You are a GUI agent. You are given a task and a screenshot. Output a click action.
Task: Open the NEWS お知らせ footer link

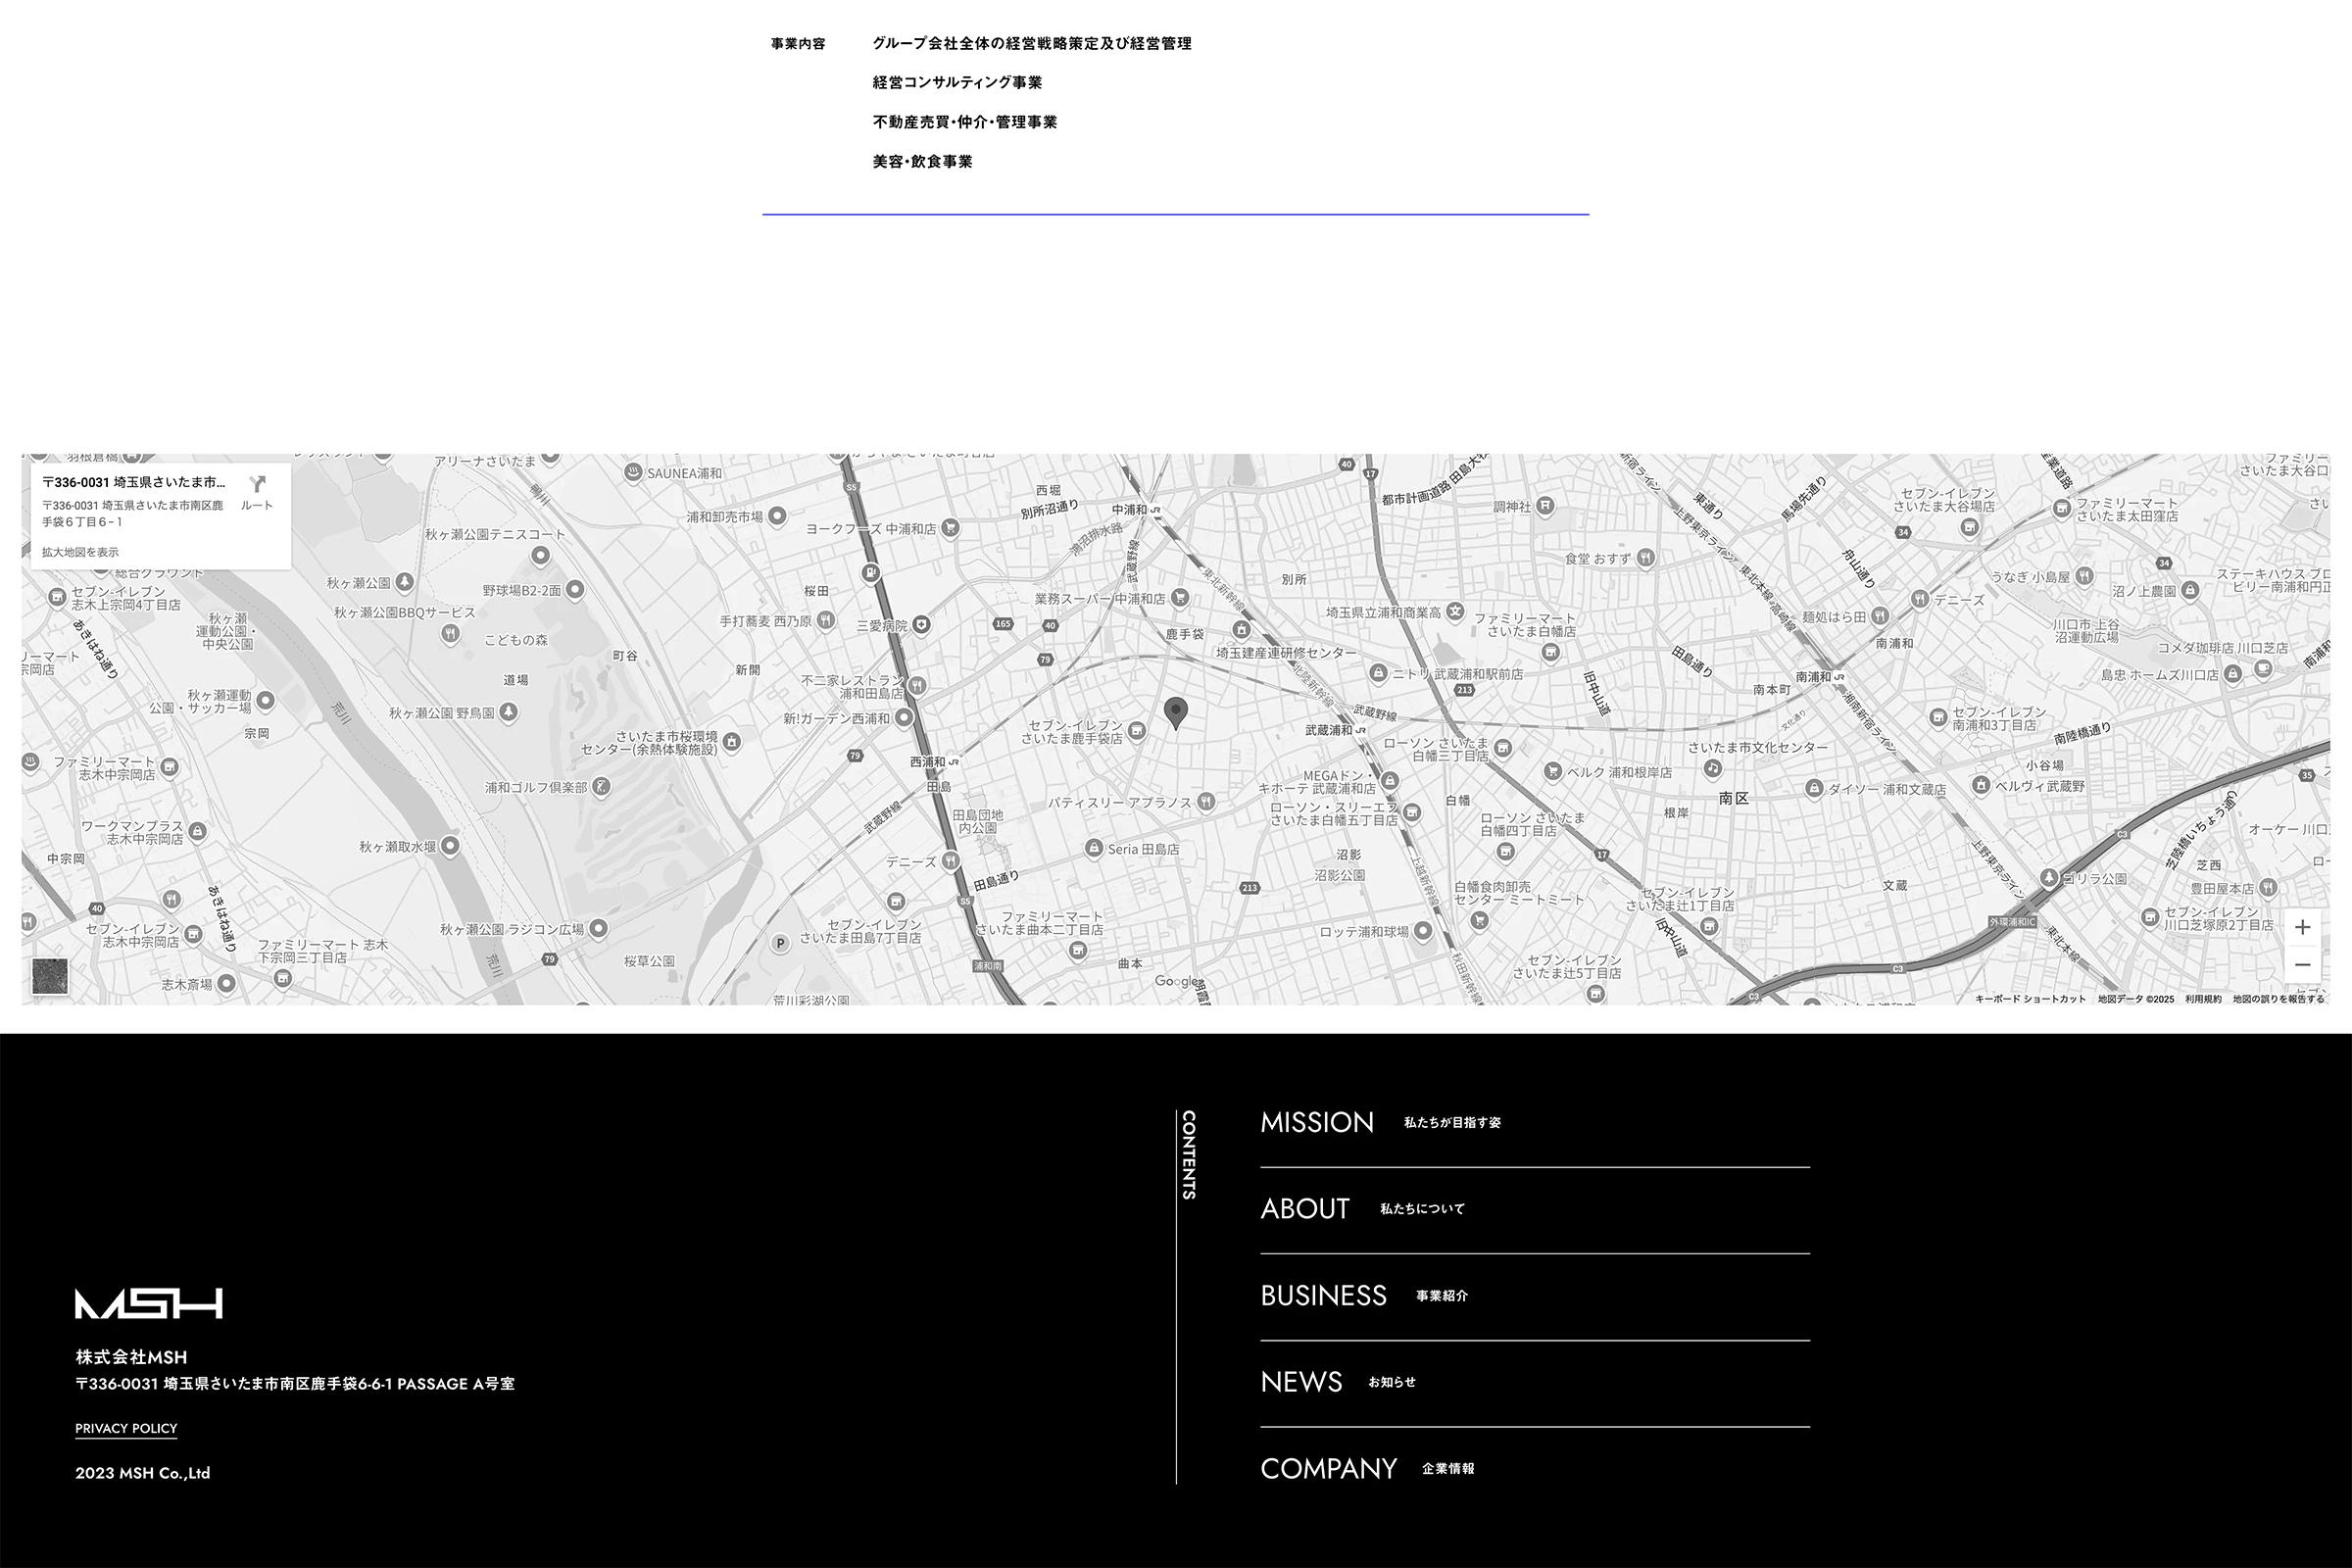[1301, 1381]
